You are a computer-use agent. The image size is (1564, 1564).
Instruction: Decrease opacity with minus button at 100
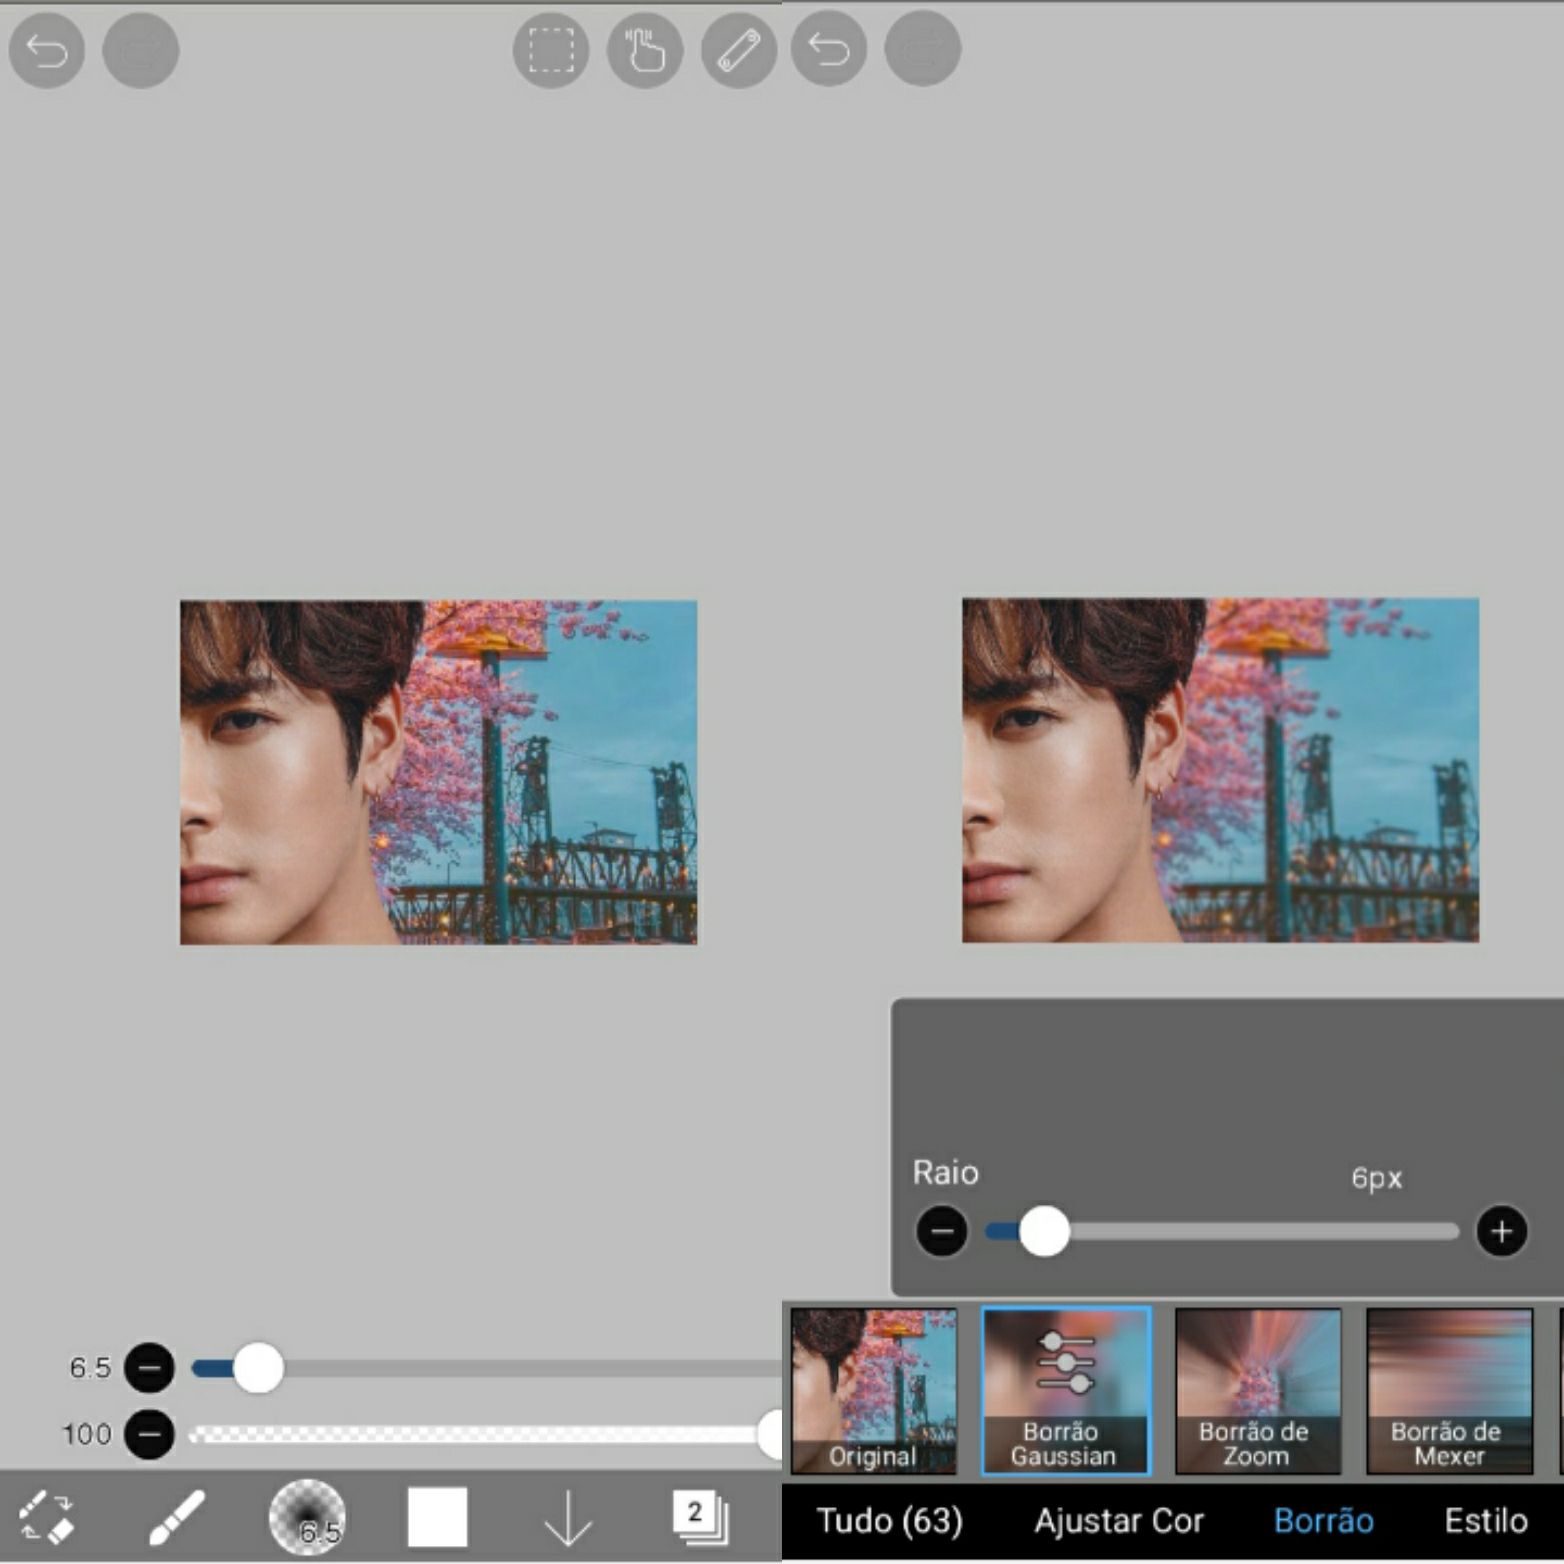click(149, 1434)
